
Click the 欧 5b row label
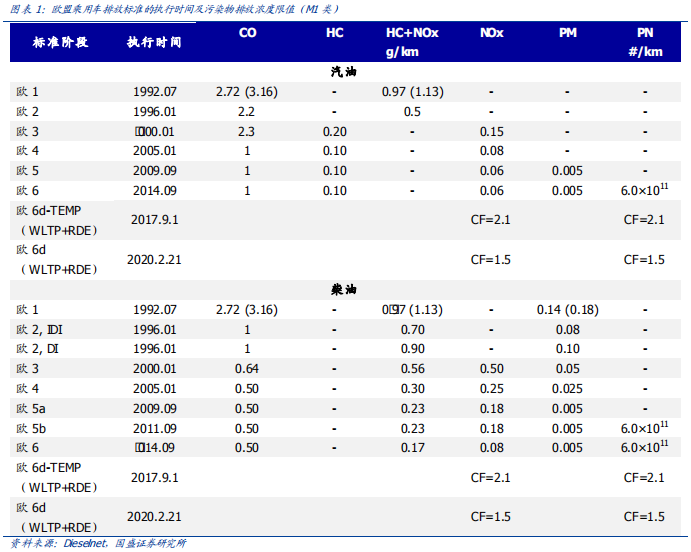pos(32,428)
